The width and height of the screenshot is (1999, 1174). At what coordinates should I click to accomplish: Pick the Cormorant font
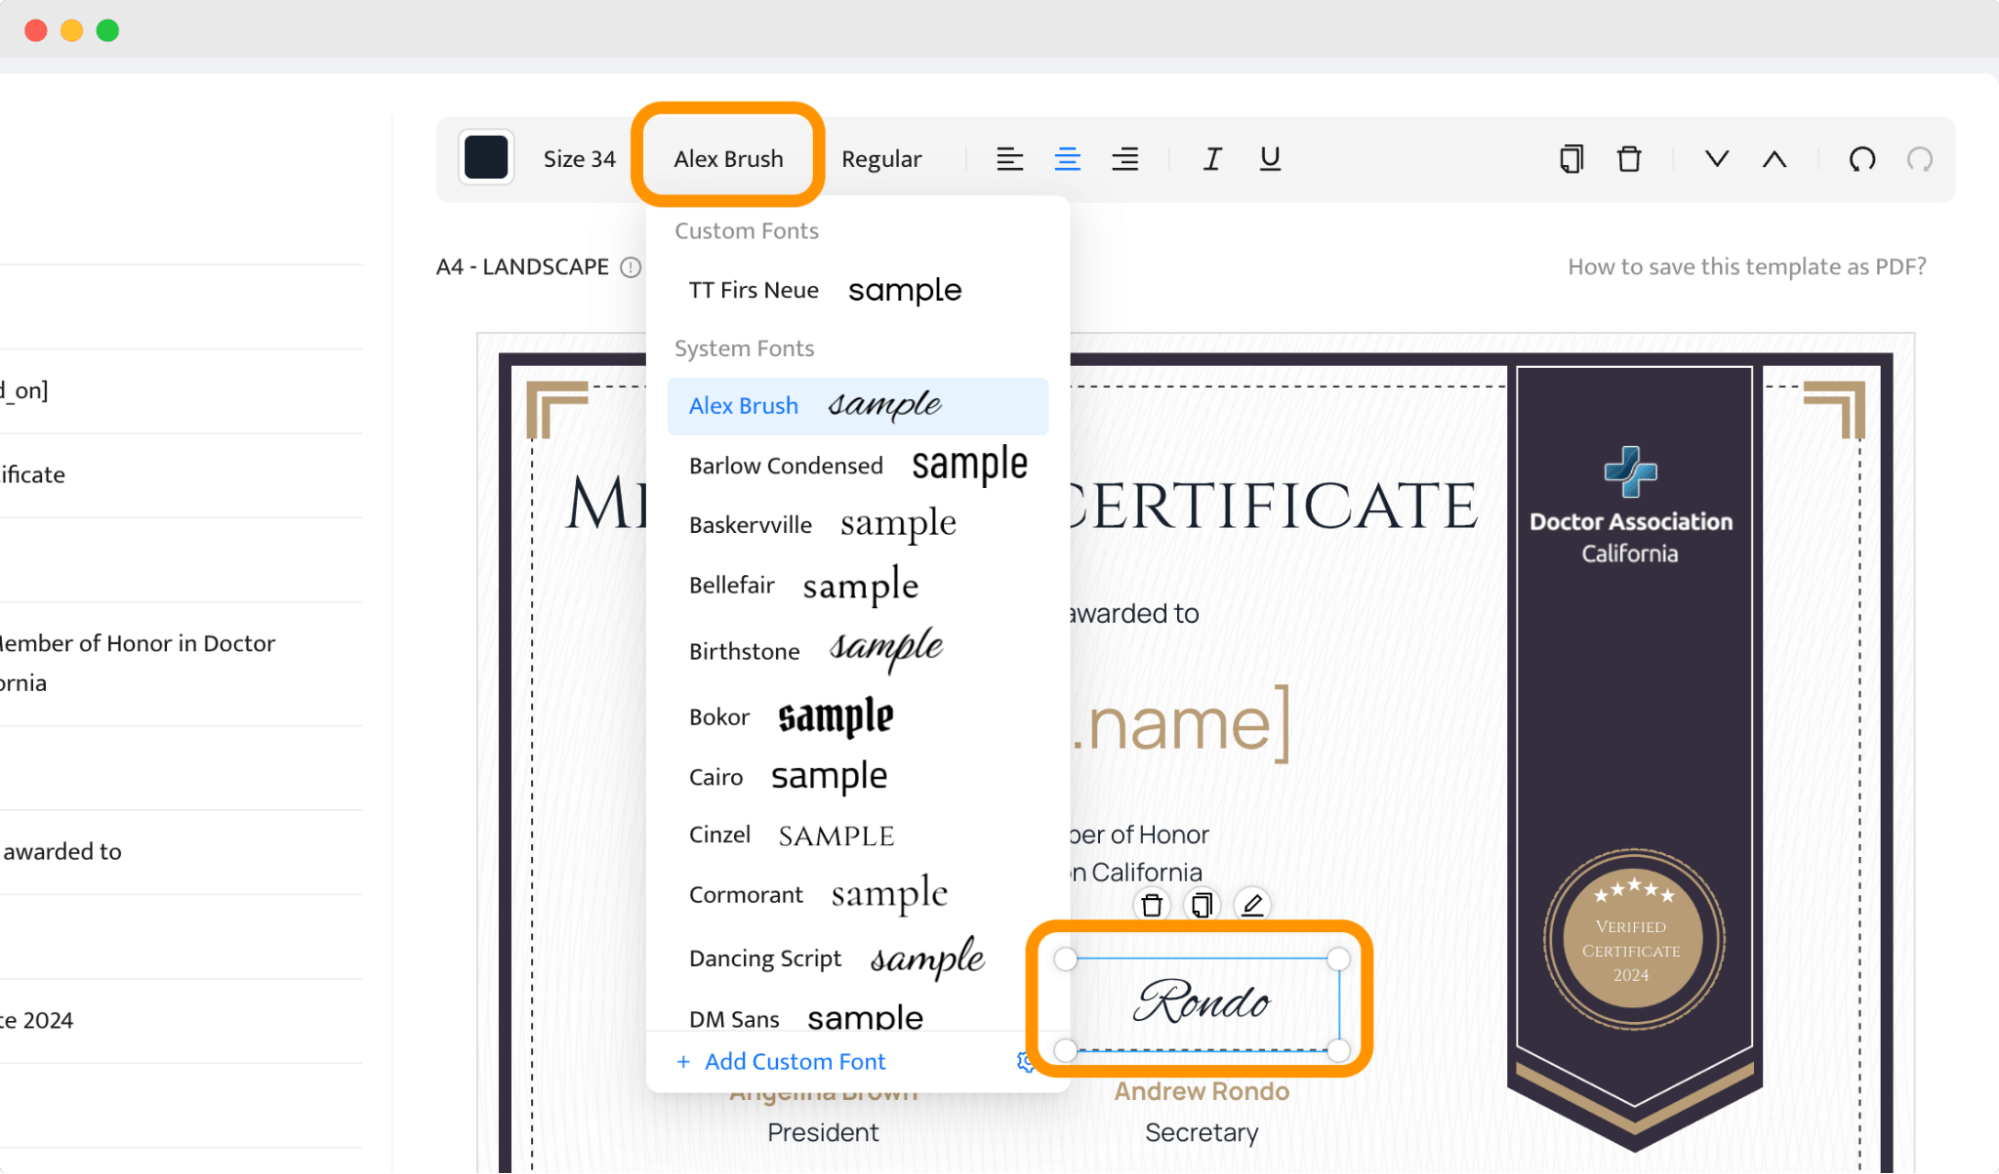coord(858,895)
